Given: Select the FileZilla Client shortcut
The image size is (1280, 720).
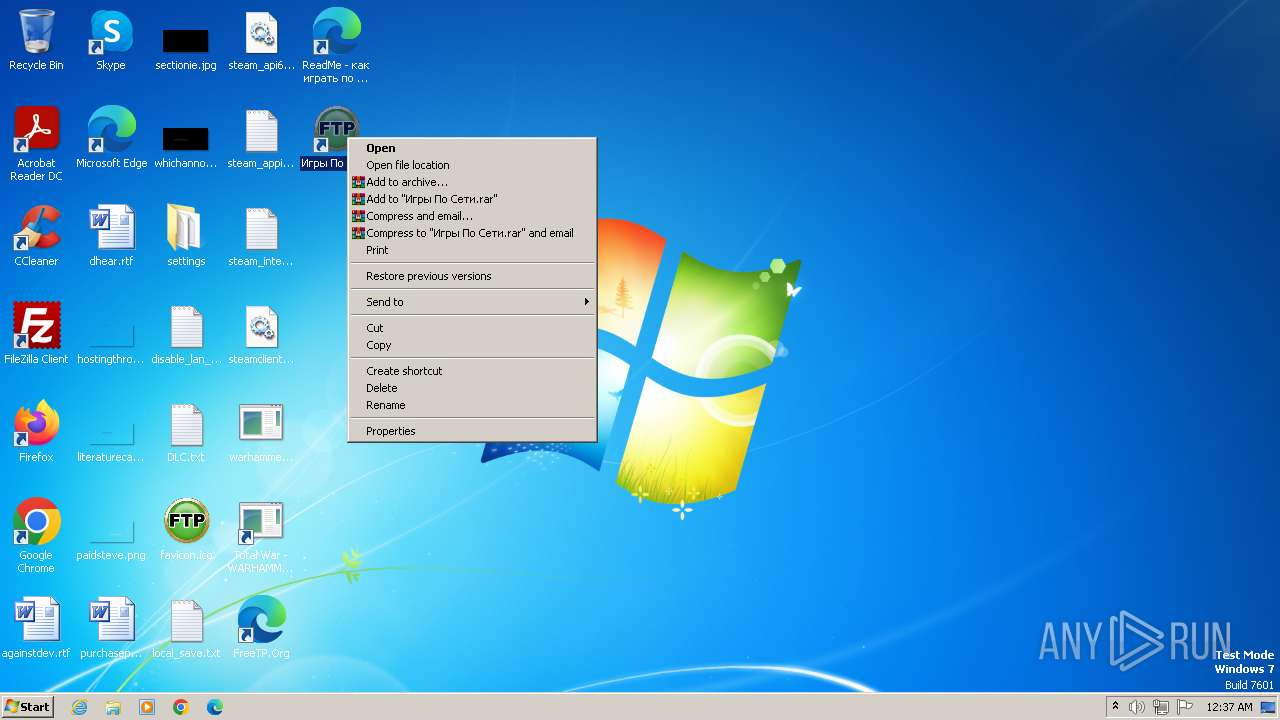Looking at the screenshot, I should coord(36,334).
